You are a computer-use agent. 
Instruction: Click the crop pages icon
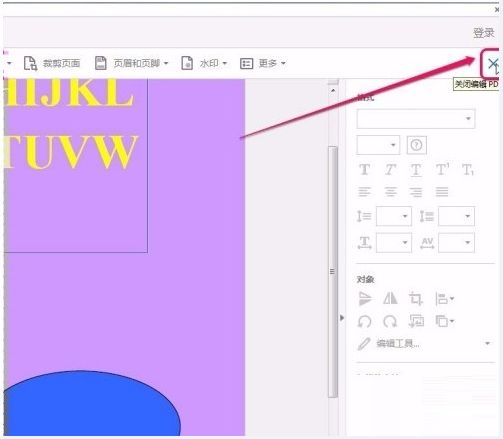click(x=30, y=63)
